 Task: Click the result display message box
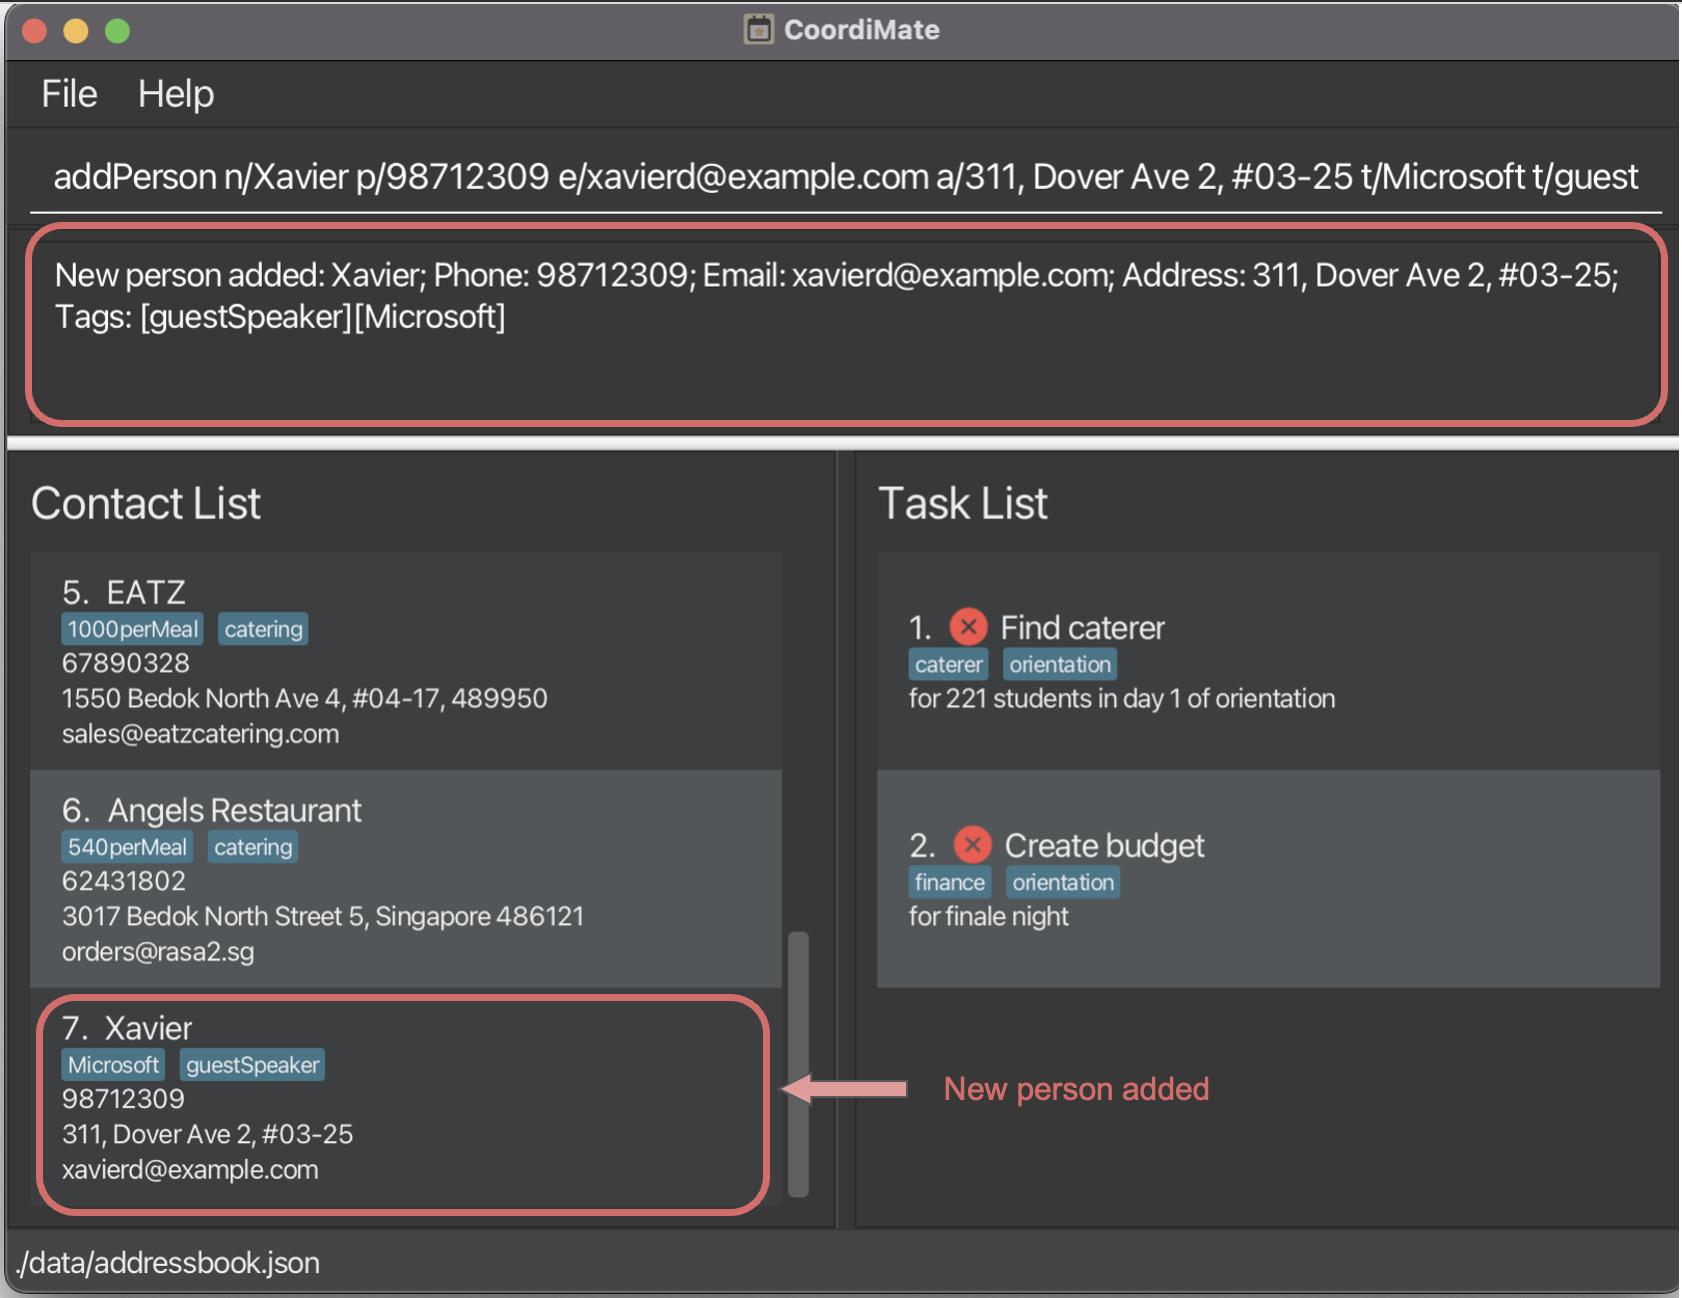845,325
